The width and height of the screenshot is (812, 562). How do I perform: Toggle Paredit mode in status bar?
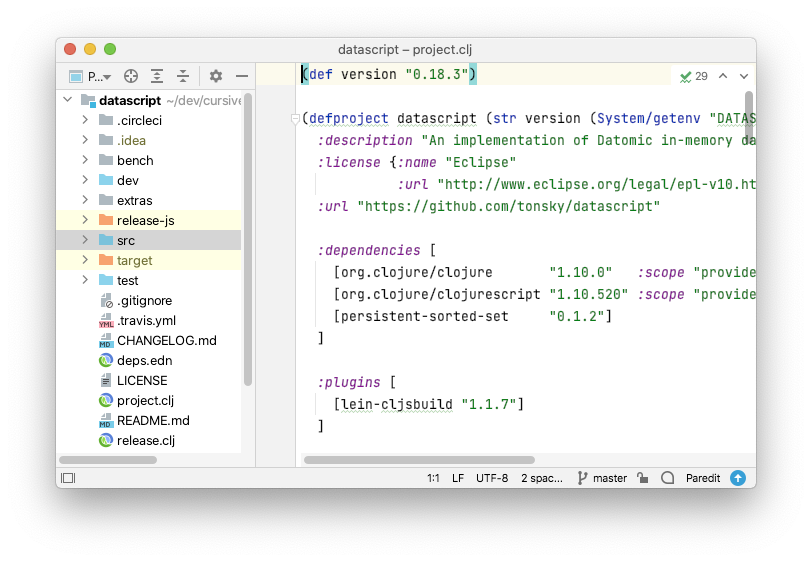pyautogui.click(x=703, y=478)
